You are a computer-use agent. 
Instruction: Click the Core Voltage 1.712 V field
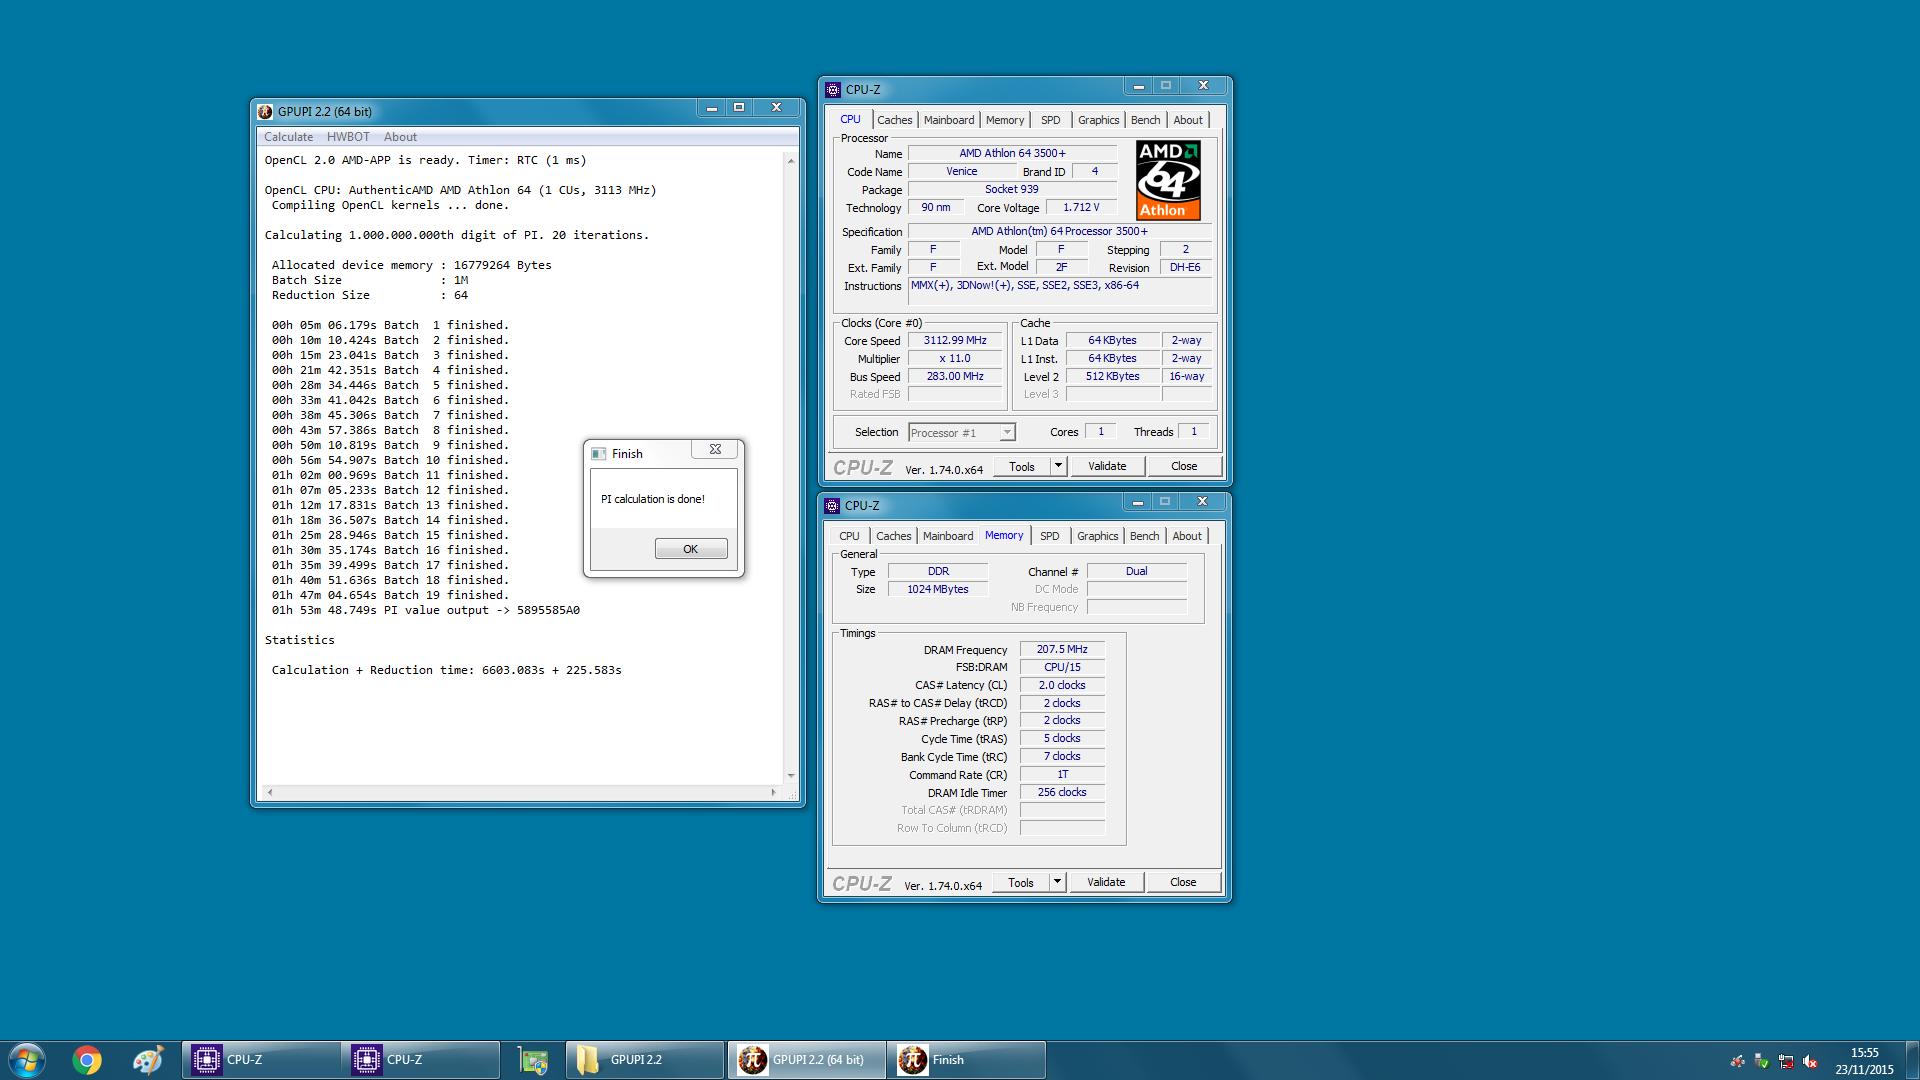click(x=1081, y=208)
